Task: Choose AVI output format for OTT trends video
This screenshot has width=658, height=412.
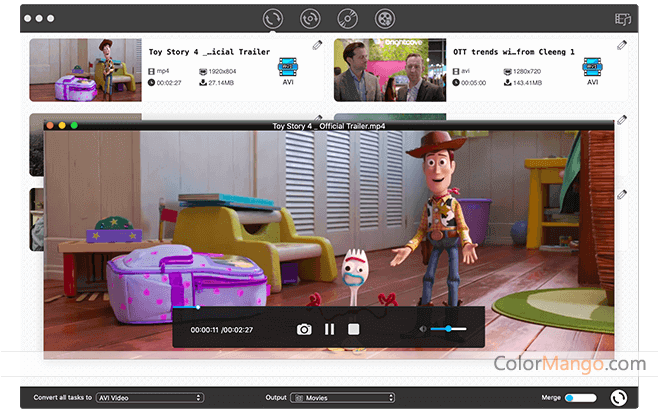Action: (593, 71)
